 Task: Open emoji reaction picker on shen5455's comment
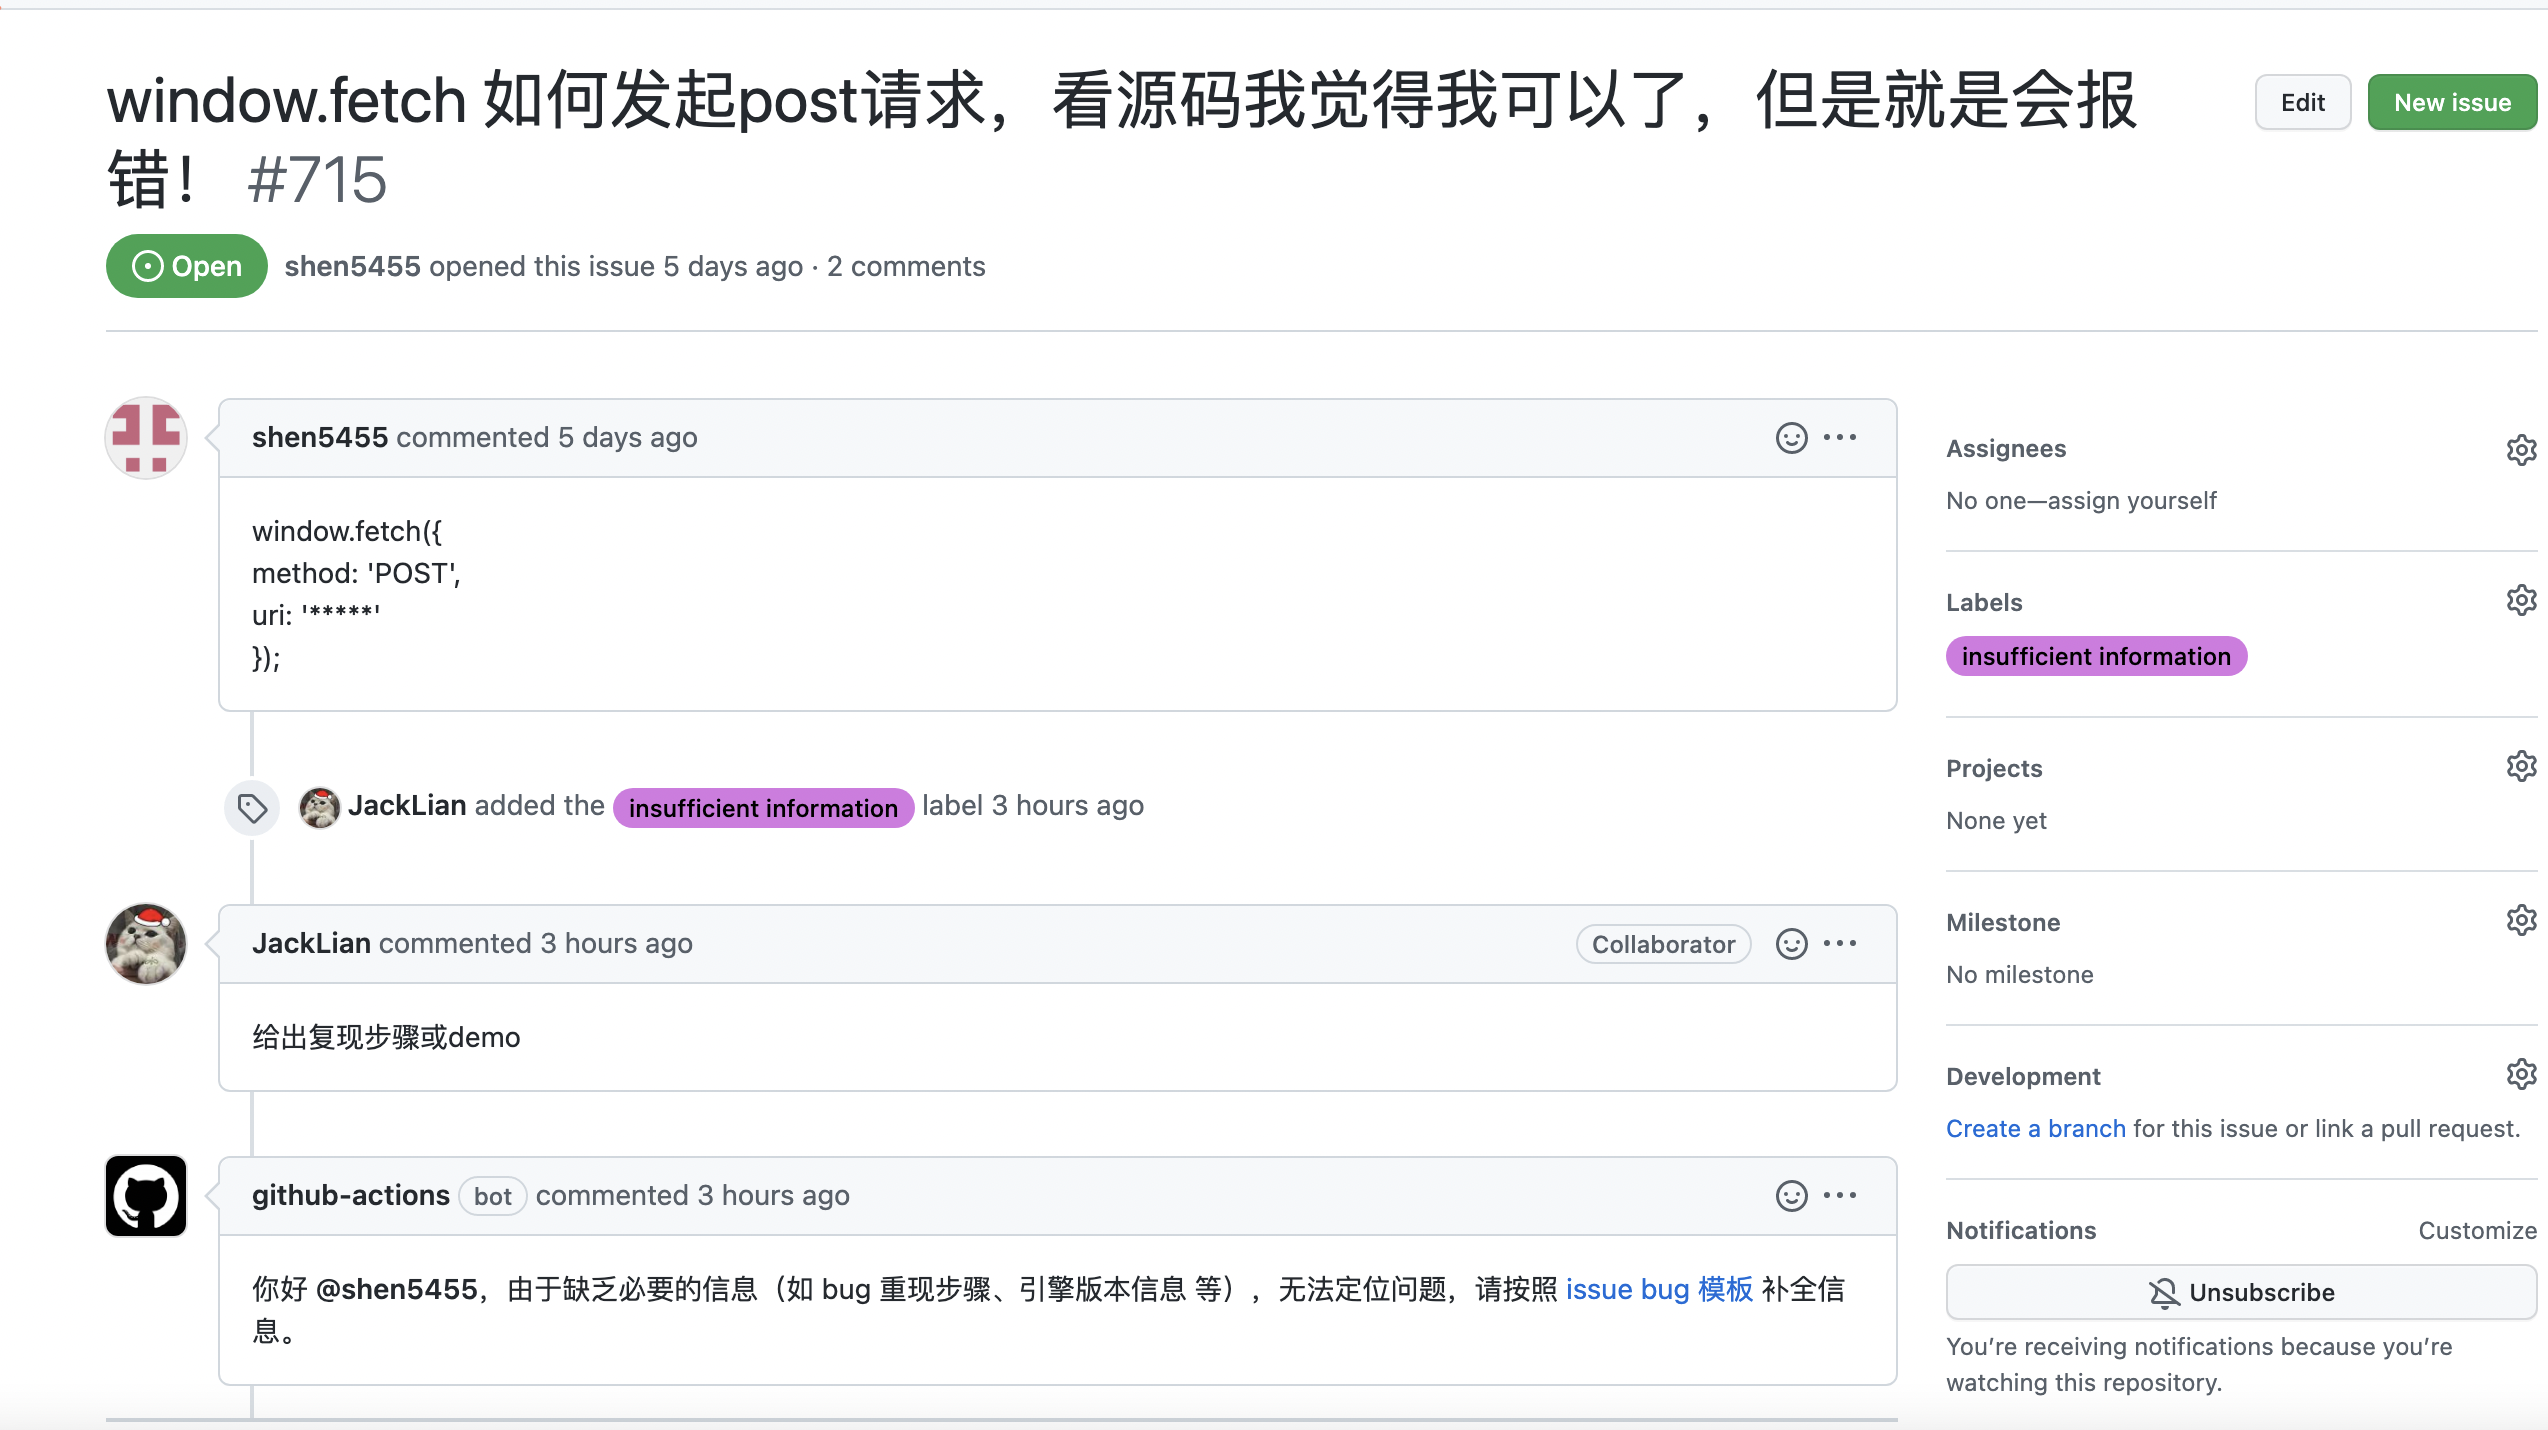1791,438
